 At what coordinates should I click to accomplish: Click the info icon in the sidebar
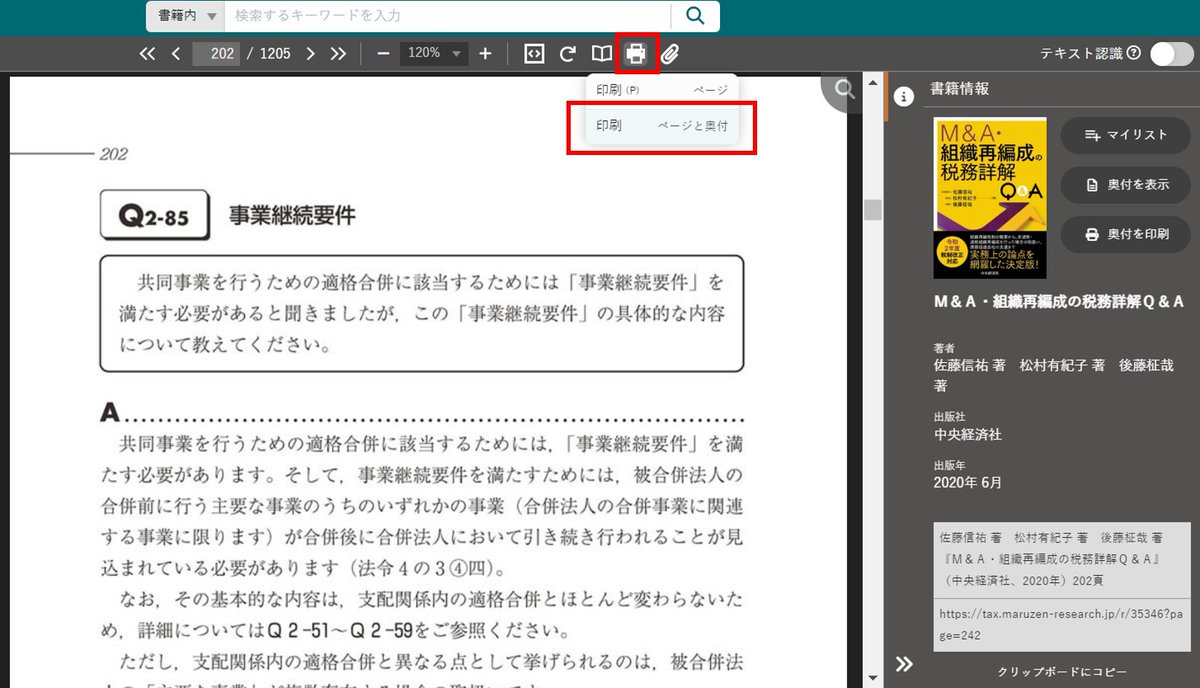[905, 97]
